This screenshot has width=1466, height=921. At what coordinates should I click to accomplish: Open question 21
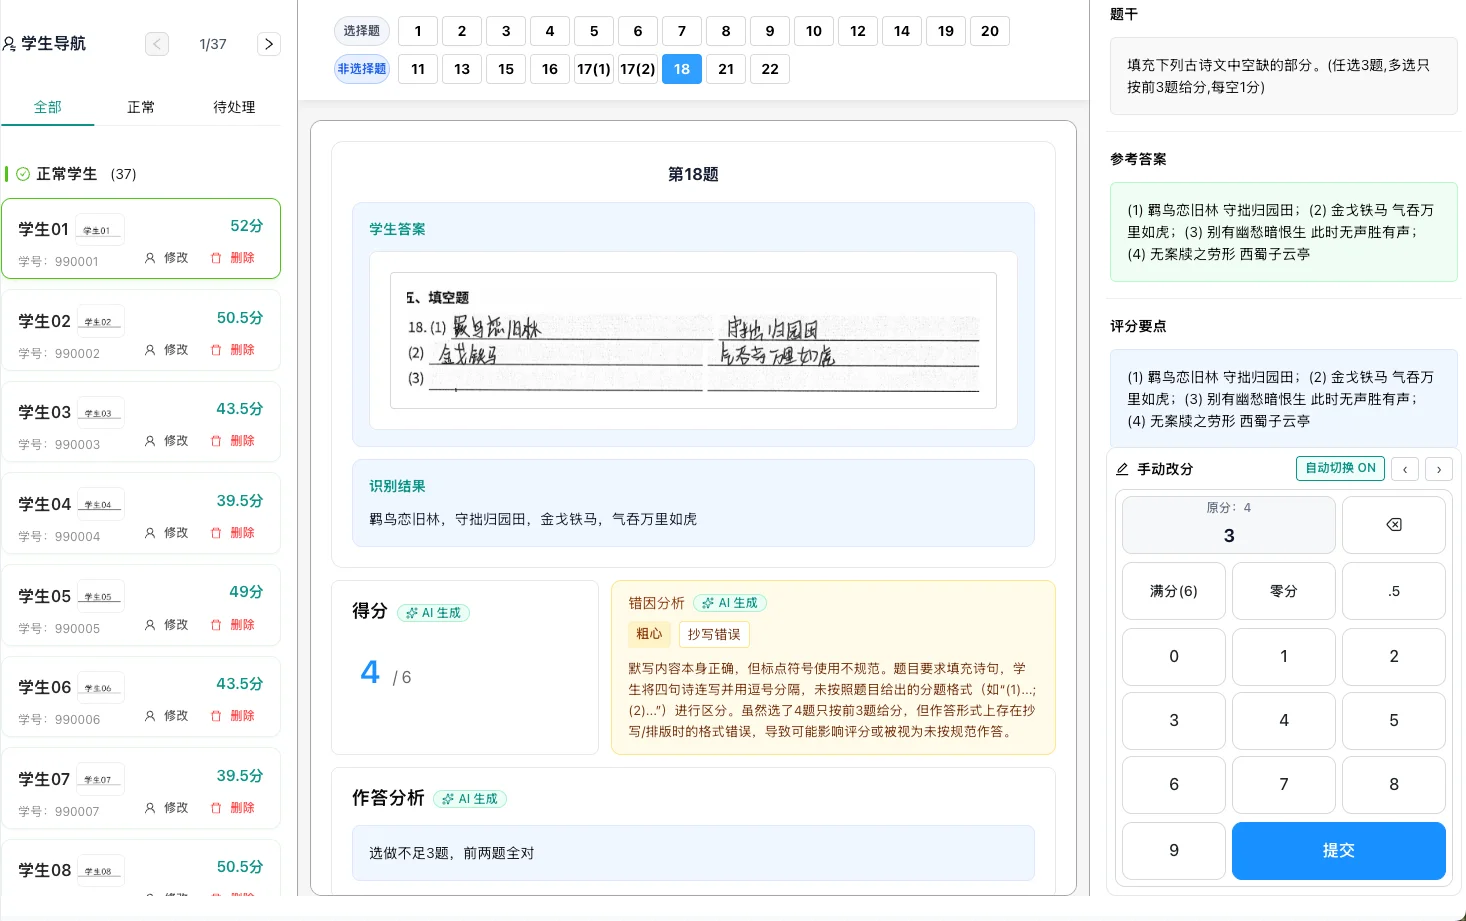pos(726,69)
